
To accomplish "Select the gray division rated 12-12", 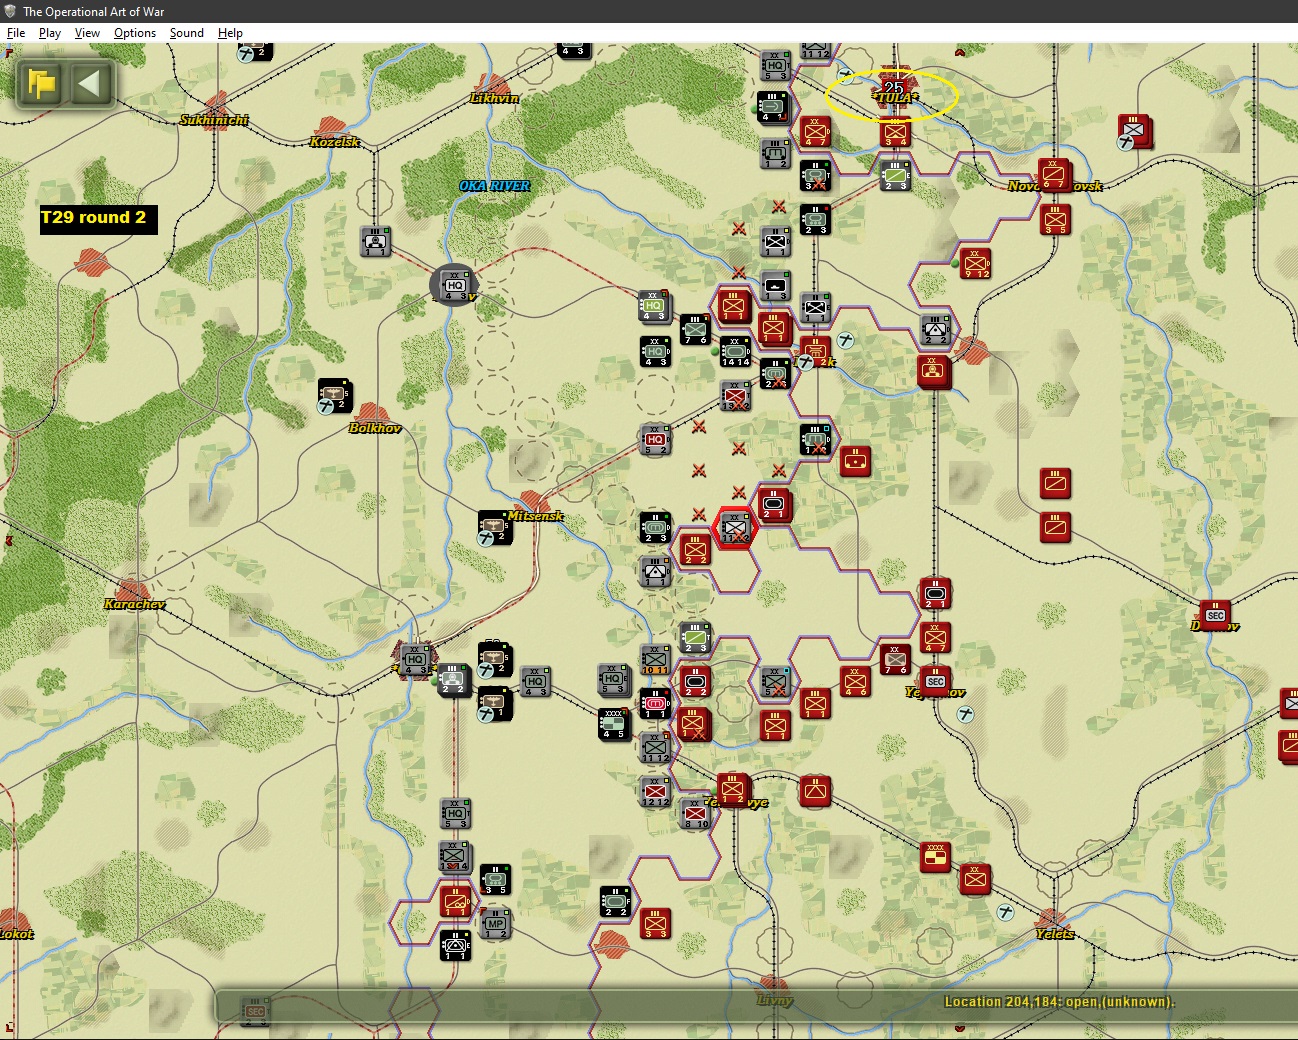I will [x=655, y=791].
